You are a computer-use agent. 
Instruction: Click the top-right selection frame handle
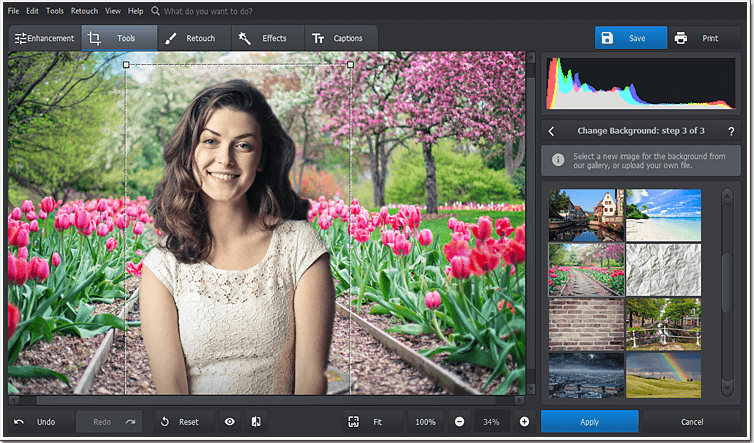click(x=351, y=64)
